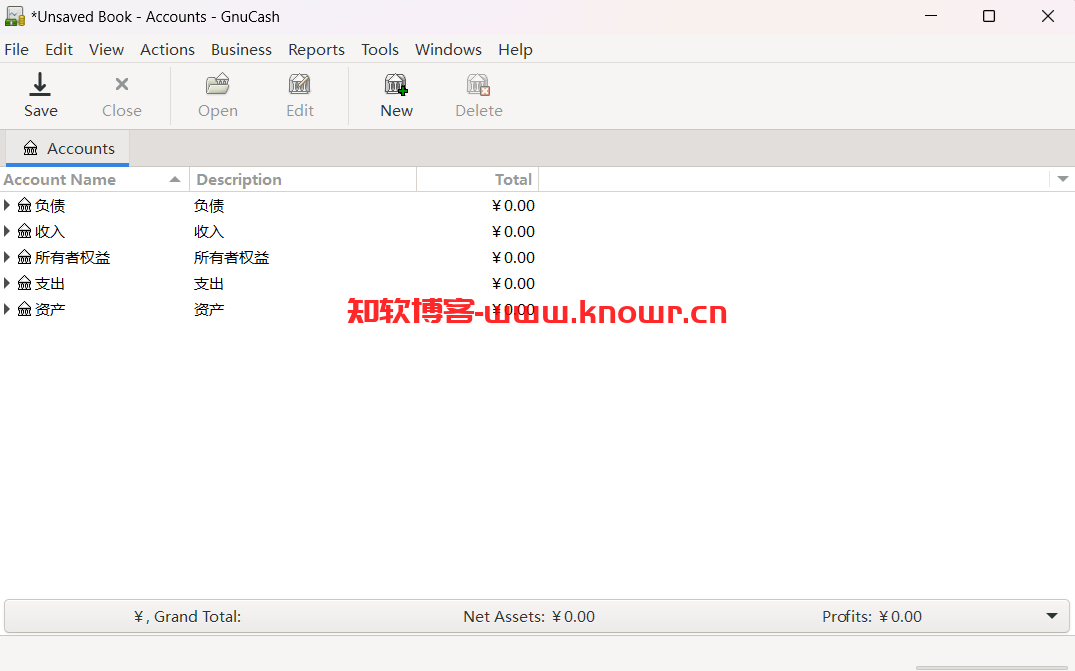1075x671 pixels.
Task: Expand the 负债 account tree
Action: tap(7, 205)
